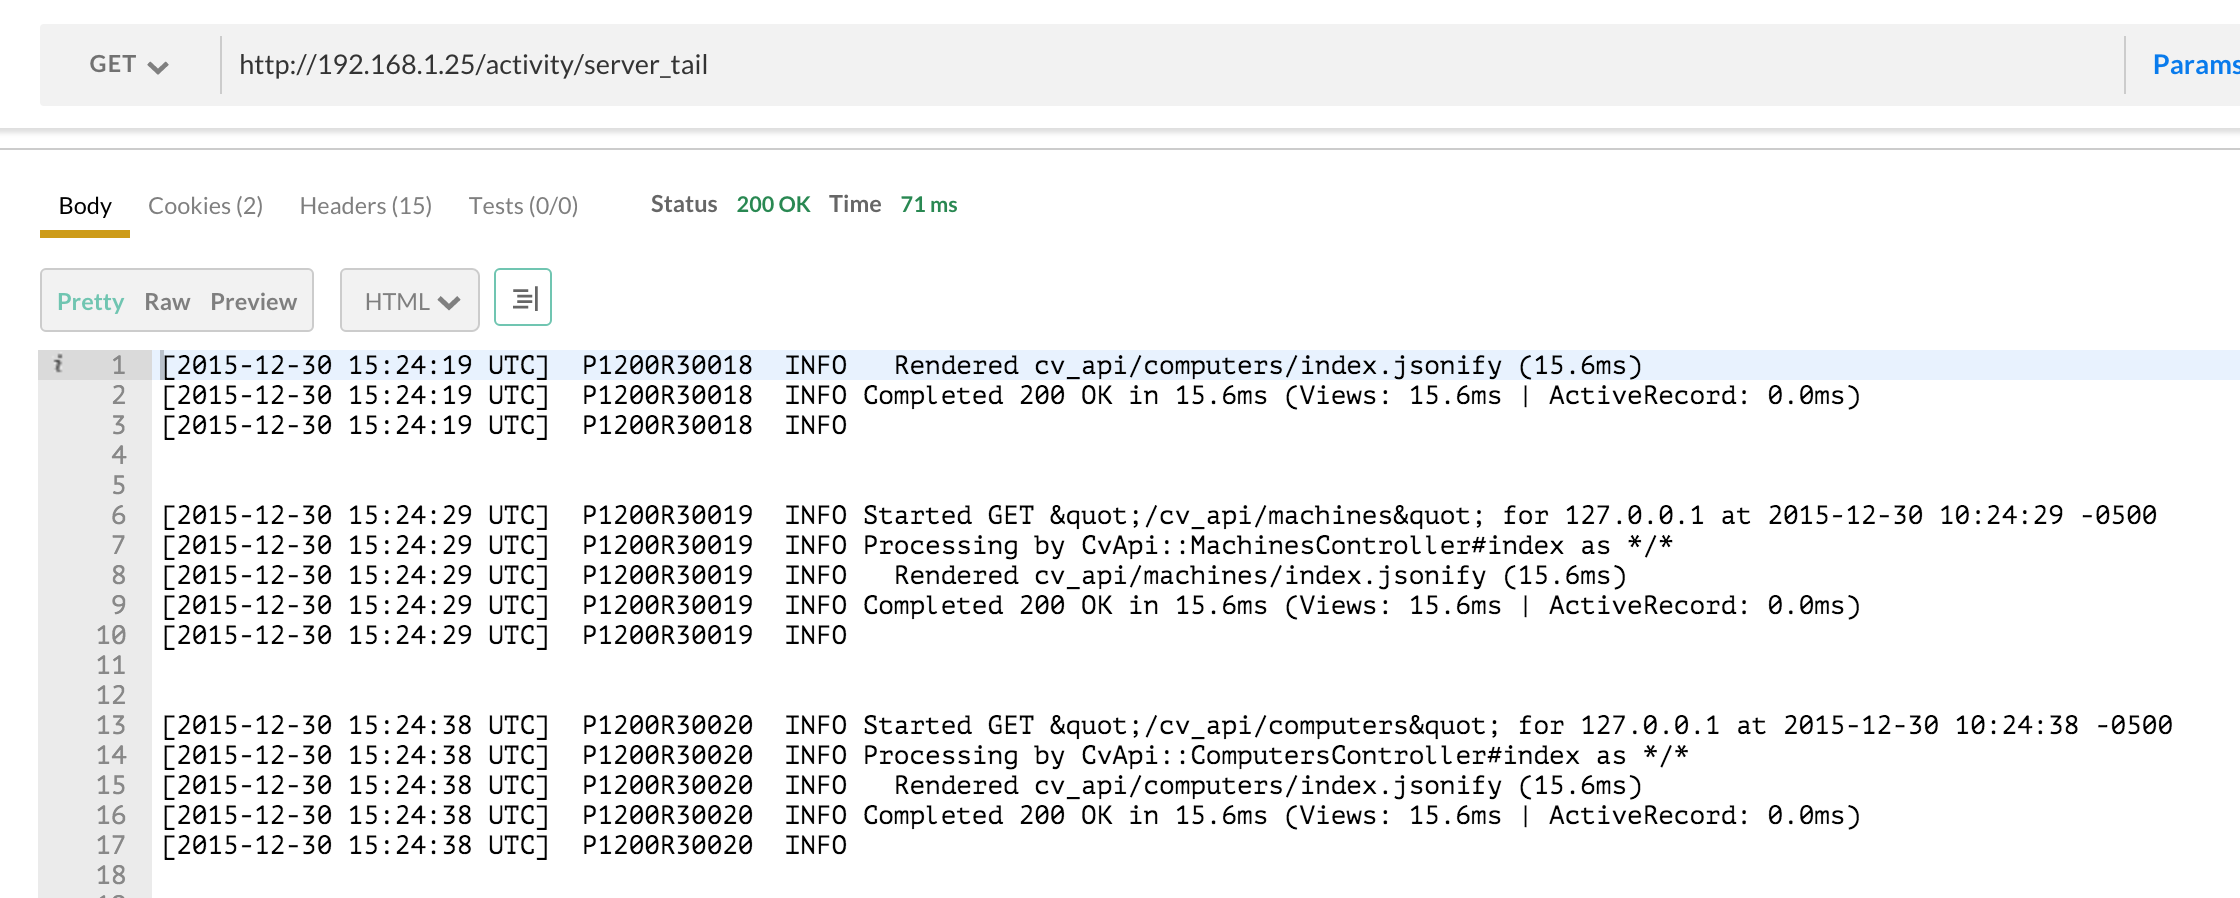Click the 200 OK status value
Viewport: 2240px width, 898px height.
pos(773,205)
